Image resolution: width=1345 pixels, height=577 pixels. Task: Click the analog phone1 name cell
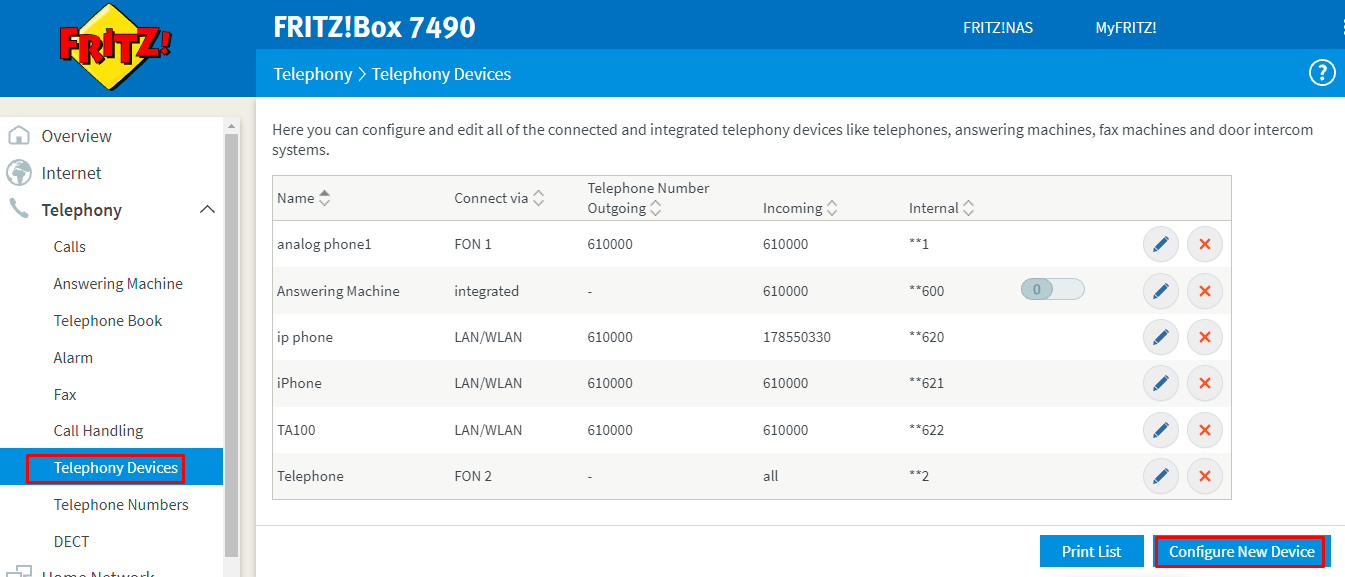click(324, 244)
